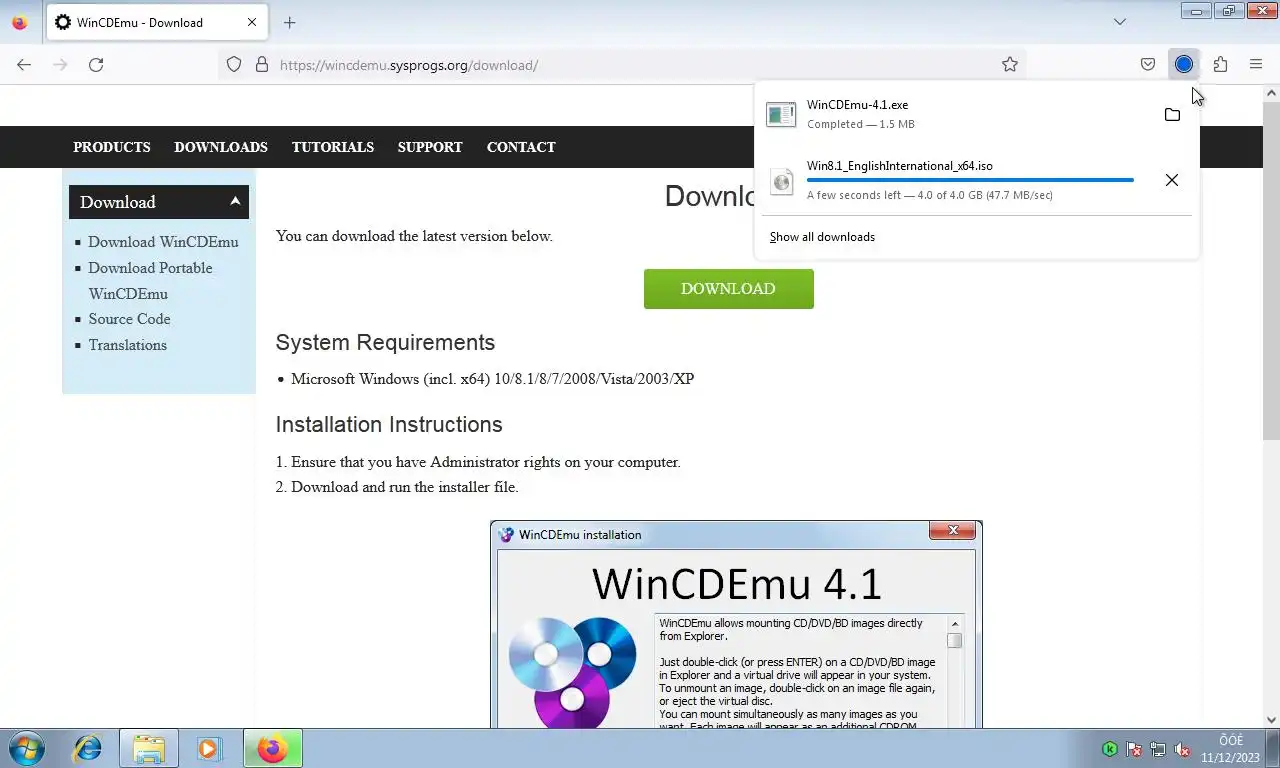This screenshot has width=1280, height=768.
Task: Bookmark this page with the star
Action: [1010, 65]
